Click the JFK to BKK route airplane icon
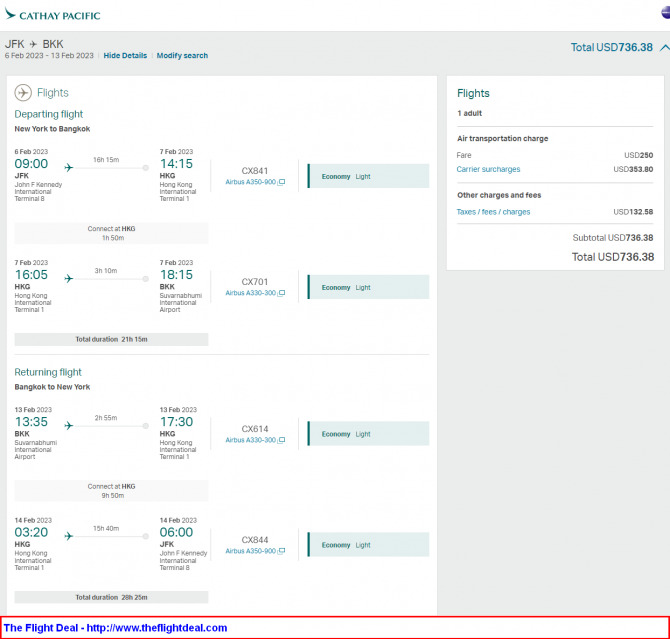The width and height of the screenshot is (670, 639). coord(33,44)
